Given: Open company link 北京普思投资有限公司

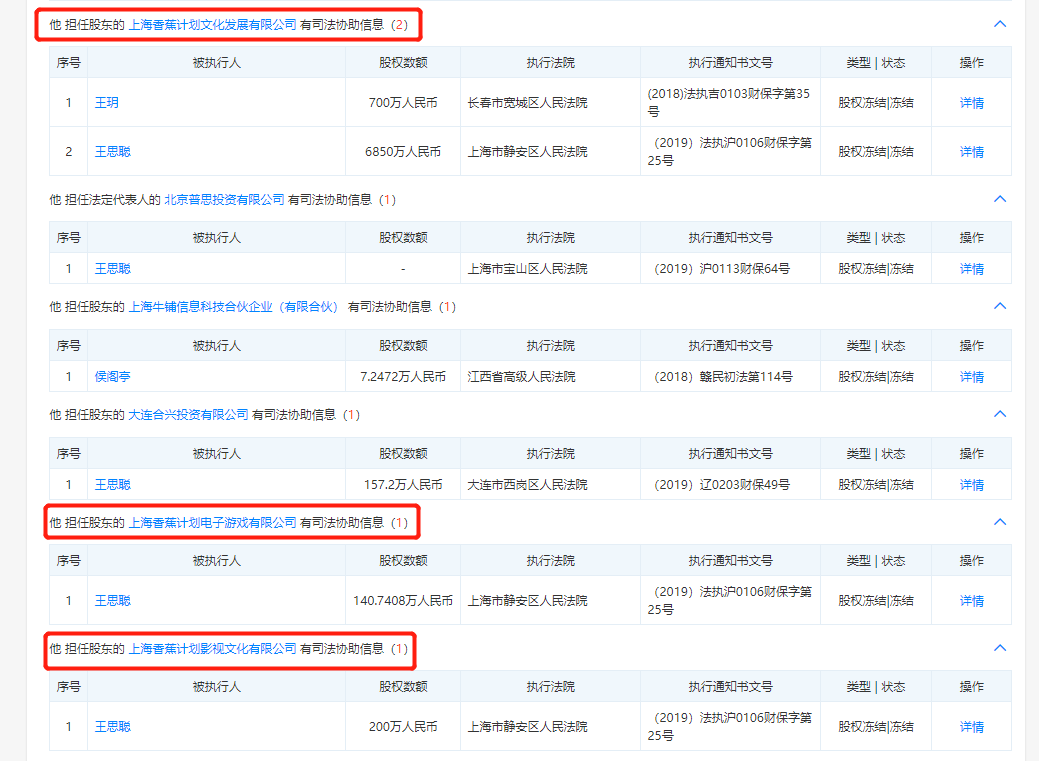Looking at the screenshot, I should pos(224,200).
